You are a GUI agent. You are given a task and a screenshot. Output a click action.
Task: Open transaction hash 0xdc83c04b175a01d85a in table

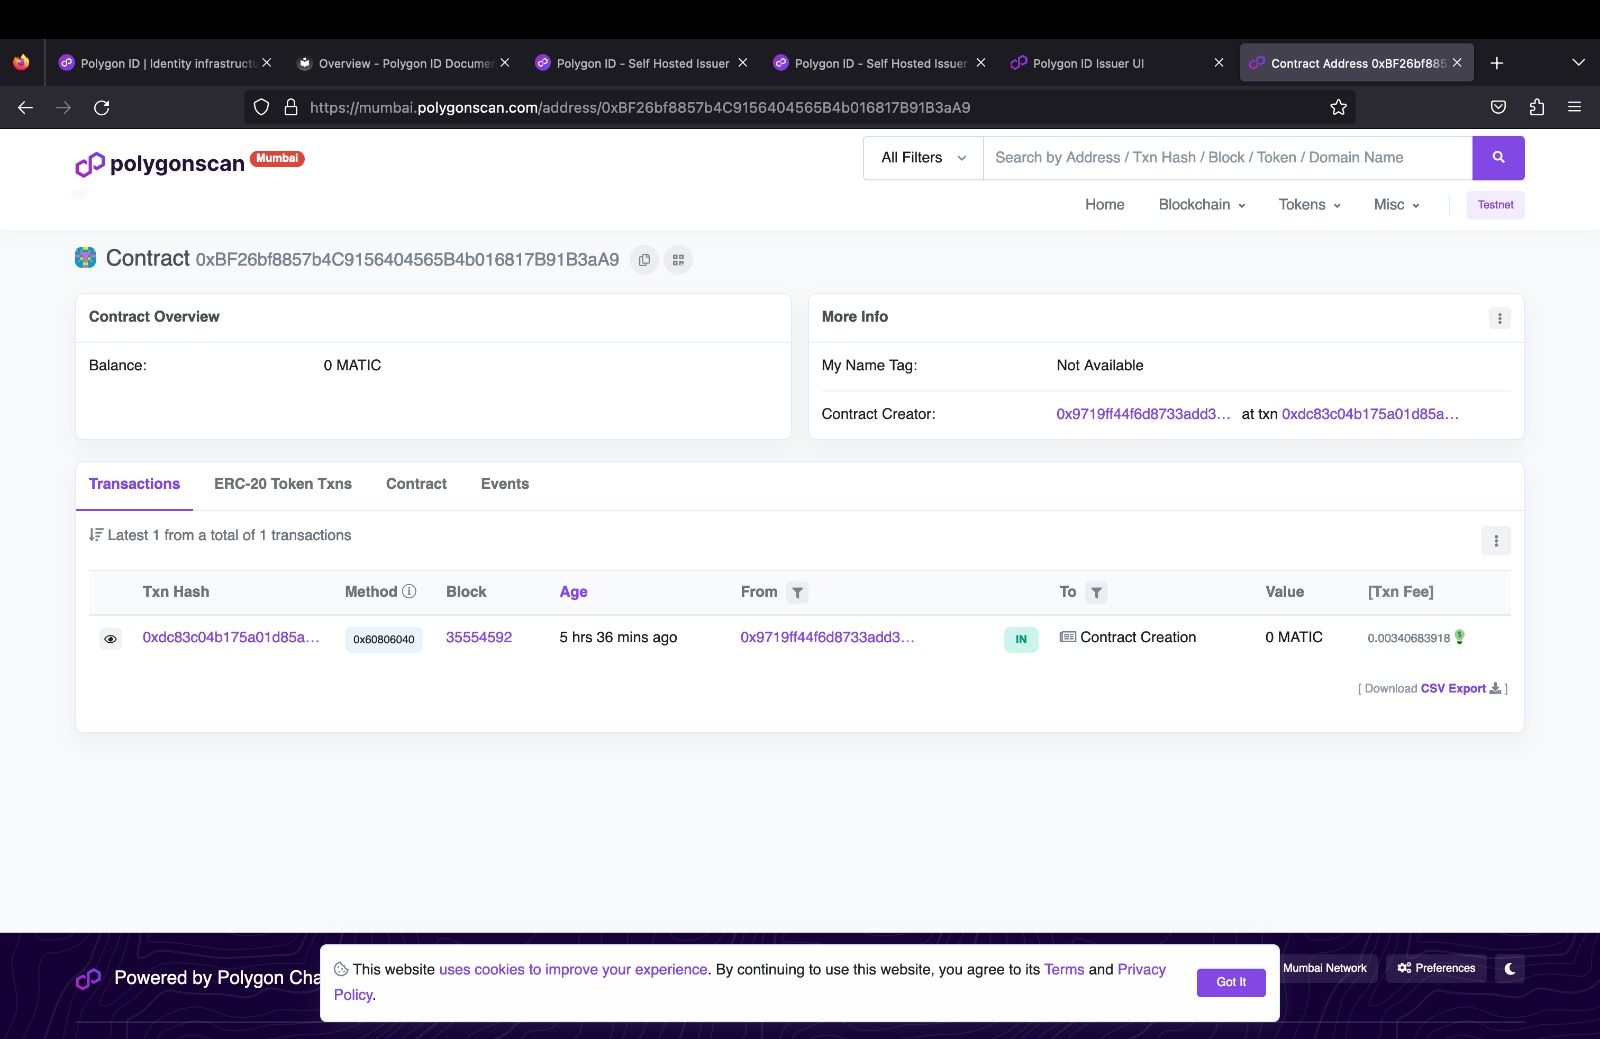click(231, 637)
